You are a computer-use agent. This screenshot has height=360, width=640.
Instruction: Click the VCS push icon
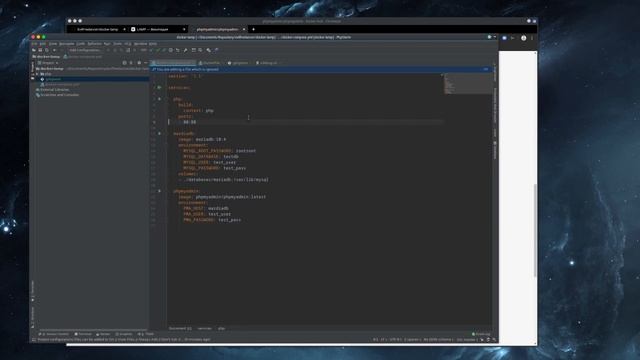point(164,50)
